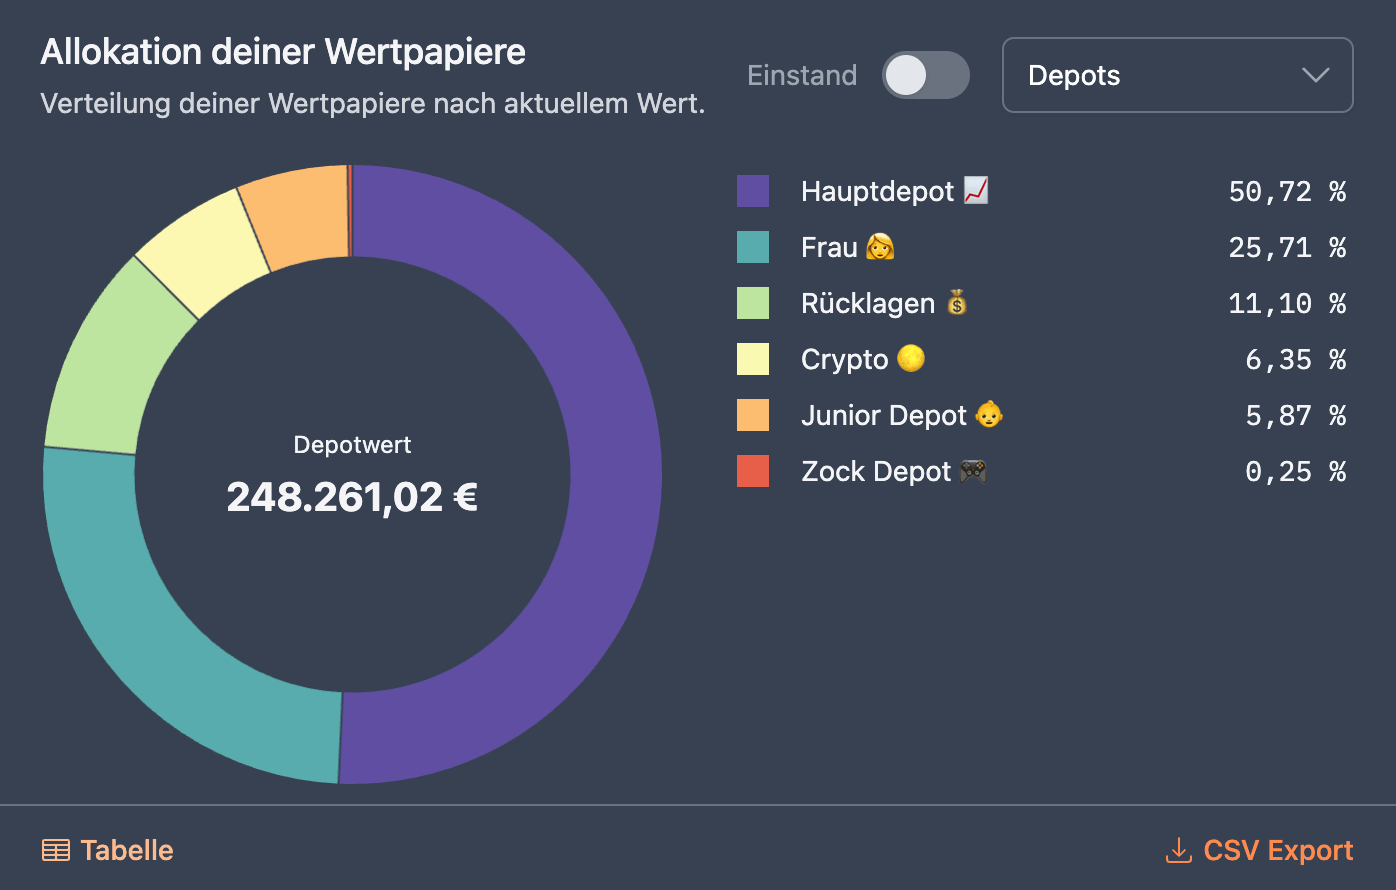Image resolution: width=1396 pixels, height=890 pixels.
Task: Click the money bag emoji beside Rücklagen
Action: click(x=957, y=302)
